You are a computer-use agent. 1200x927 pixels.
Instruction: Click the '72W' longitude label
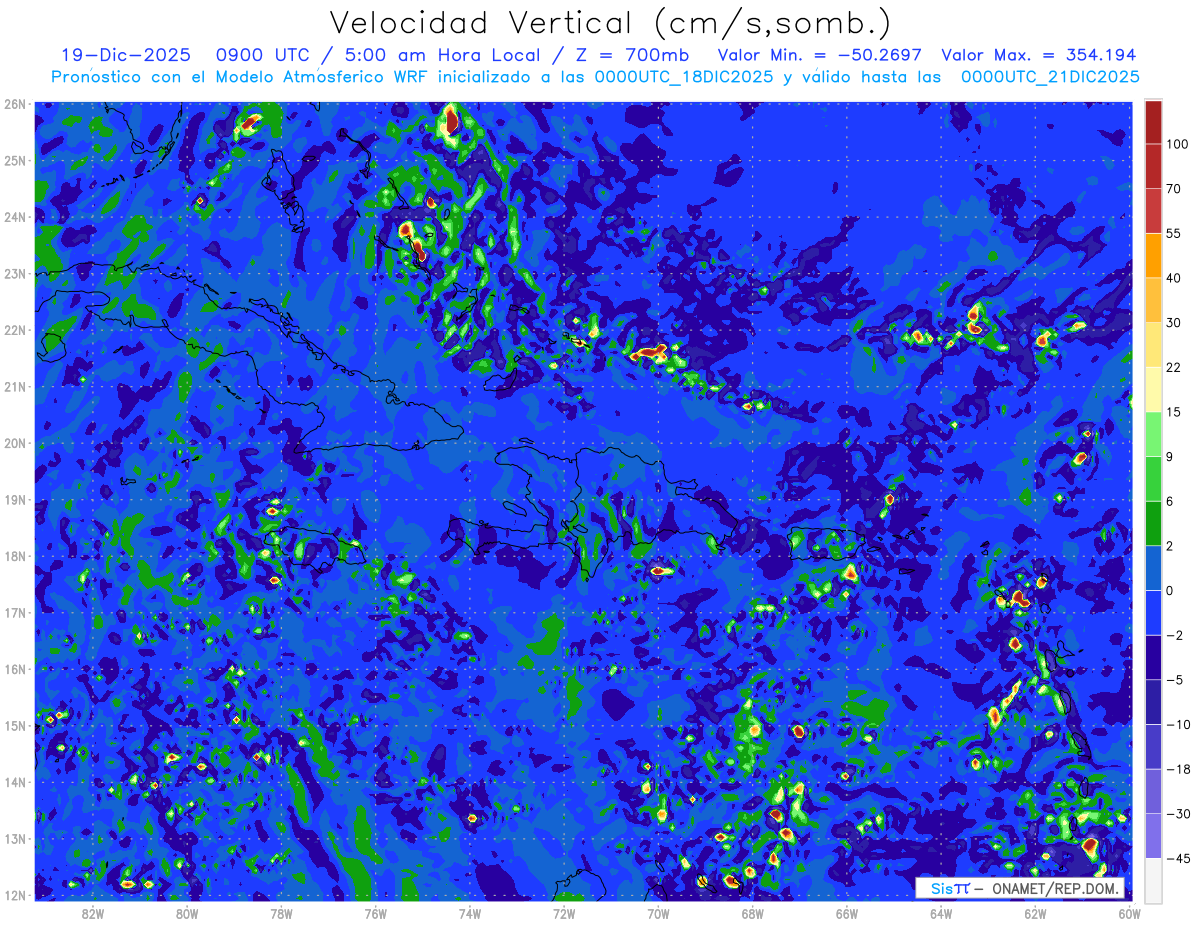tap(564, 913)
